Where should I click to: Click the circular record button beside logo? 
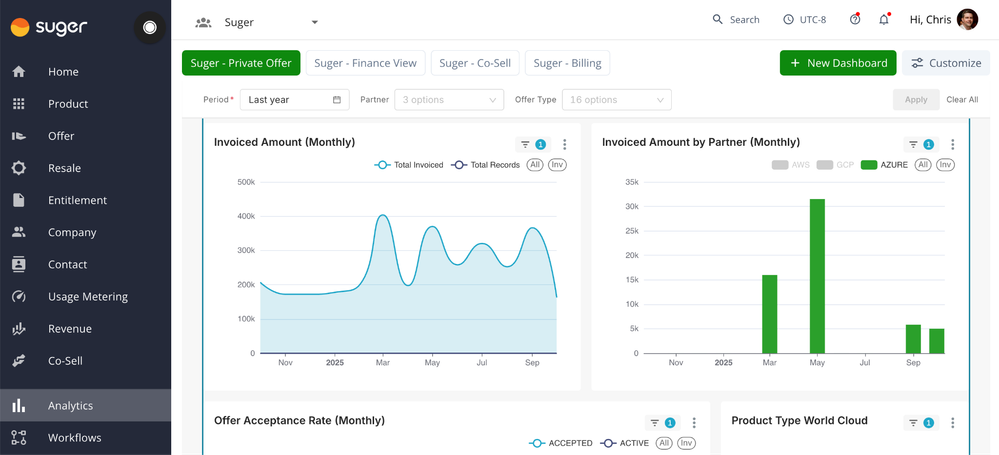point(150,28)
